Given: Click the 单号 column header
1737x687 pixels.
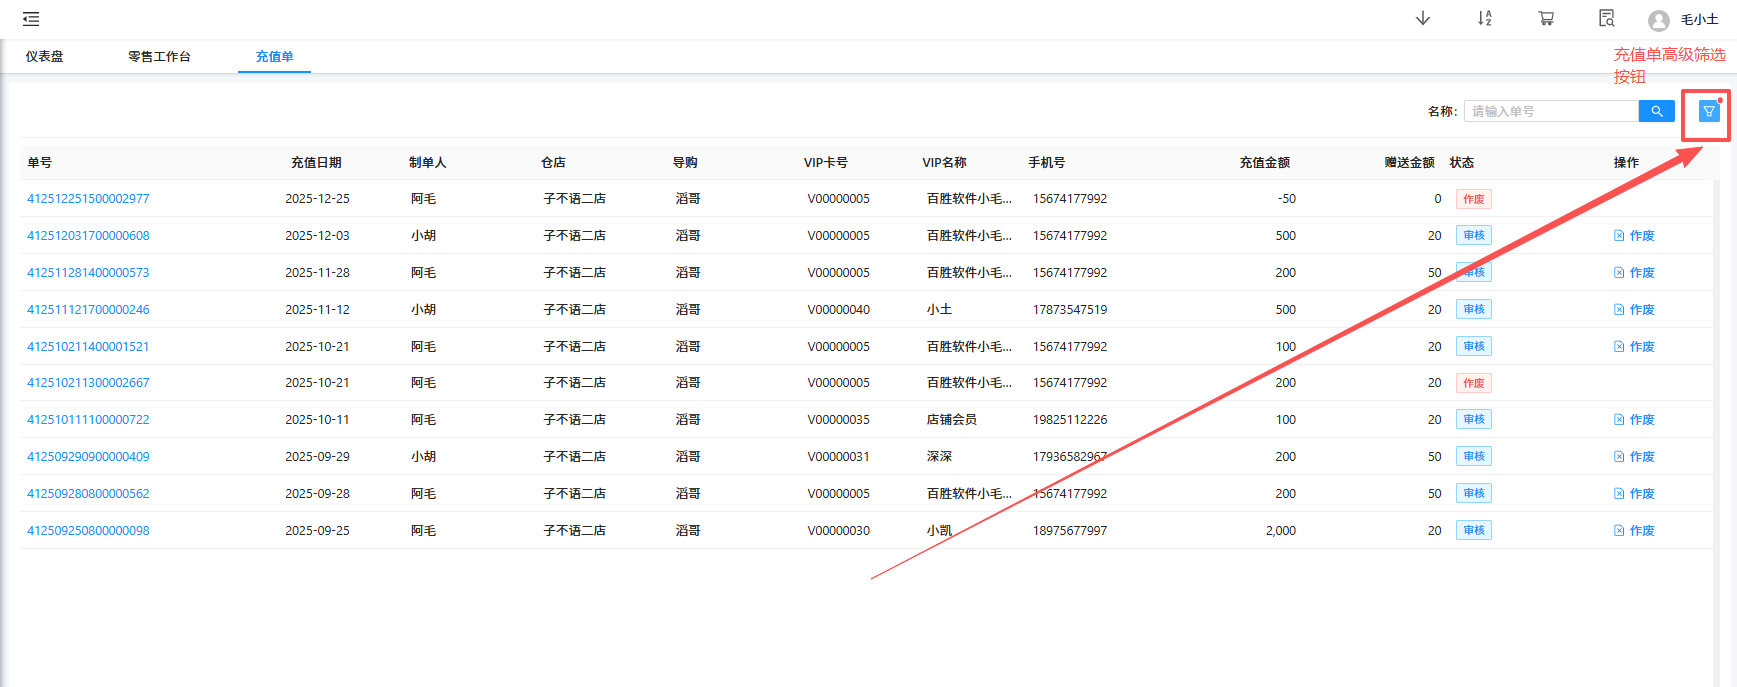Looking at the screenshot, I should [x=39, y=162].
